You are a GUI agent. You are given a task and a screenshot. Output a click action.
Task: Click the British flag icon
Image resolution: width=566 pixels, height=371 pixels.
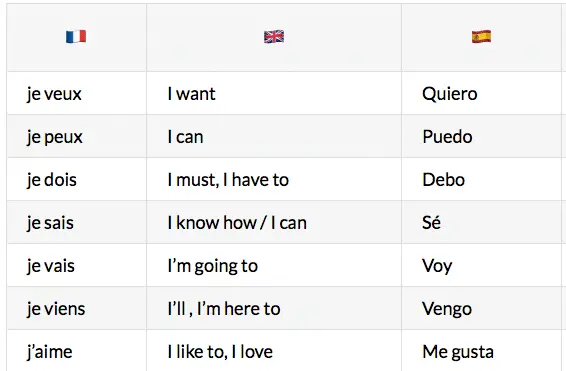click(274, 36)
